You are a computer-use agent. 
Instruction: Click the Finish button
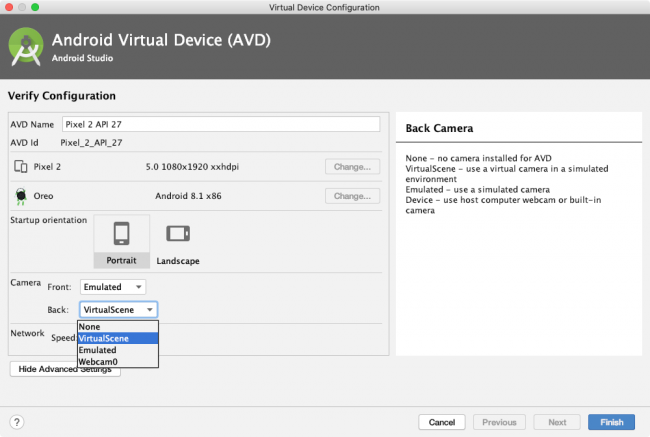coord(611,422)
